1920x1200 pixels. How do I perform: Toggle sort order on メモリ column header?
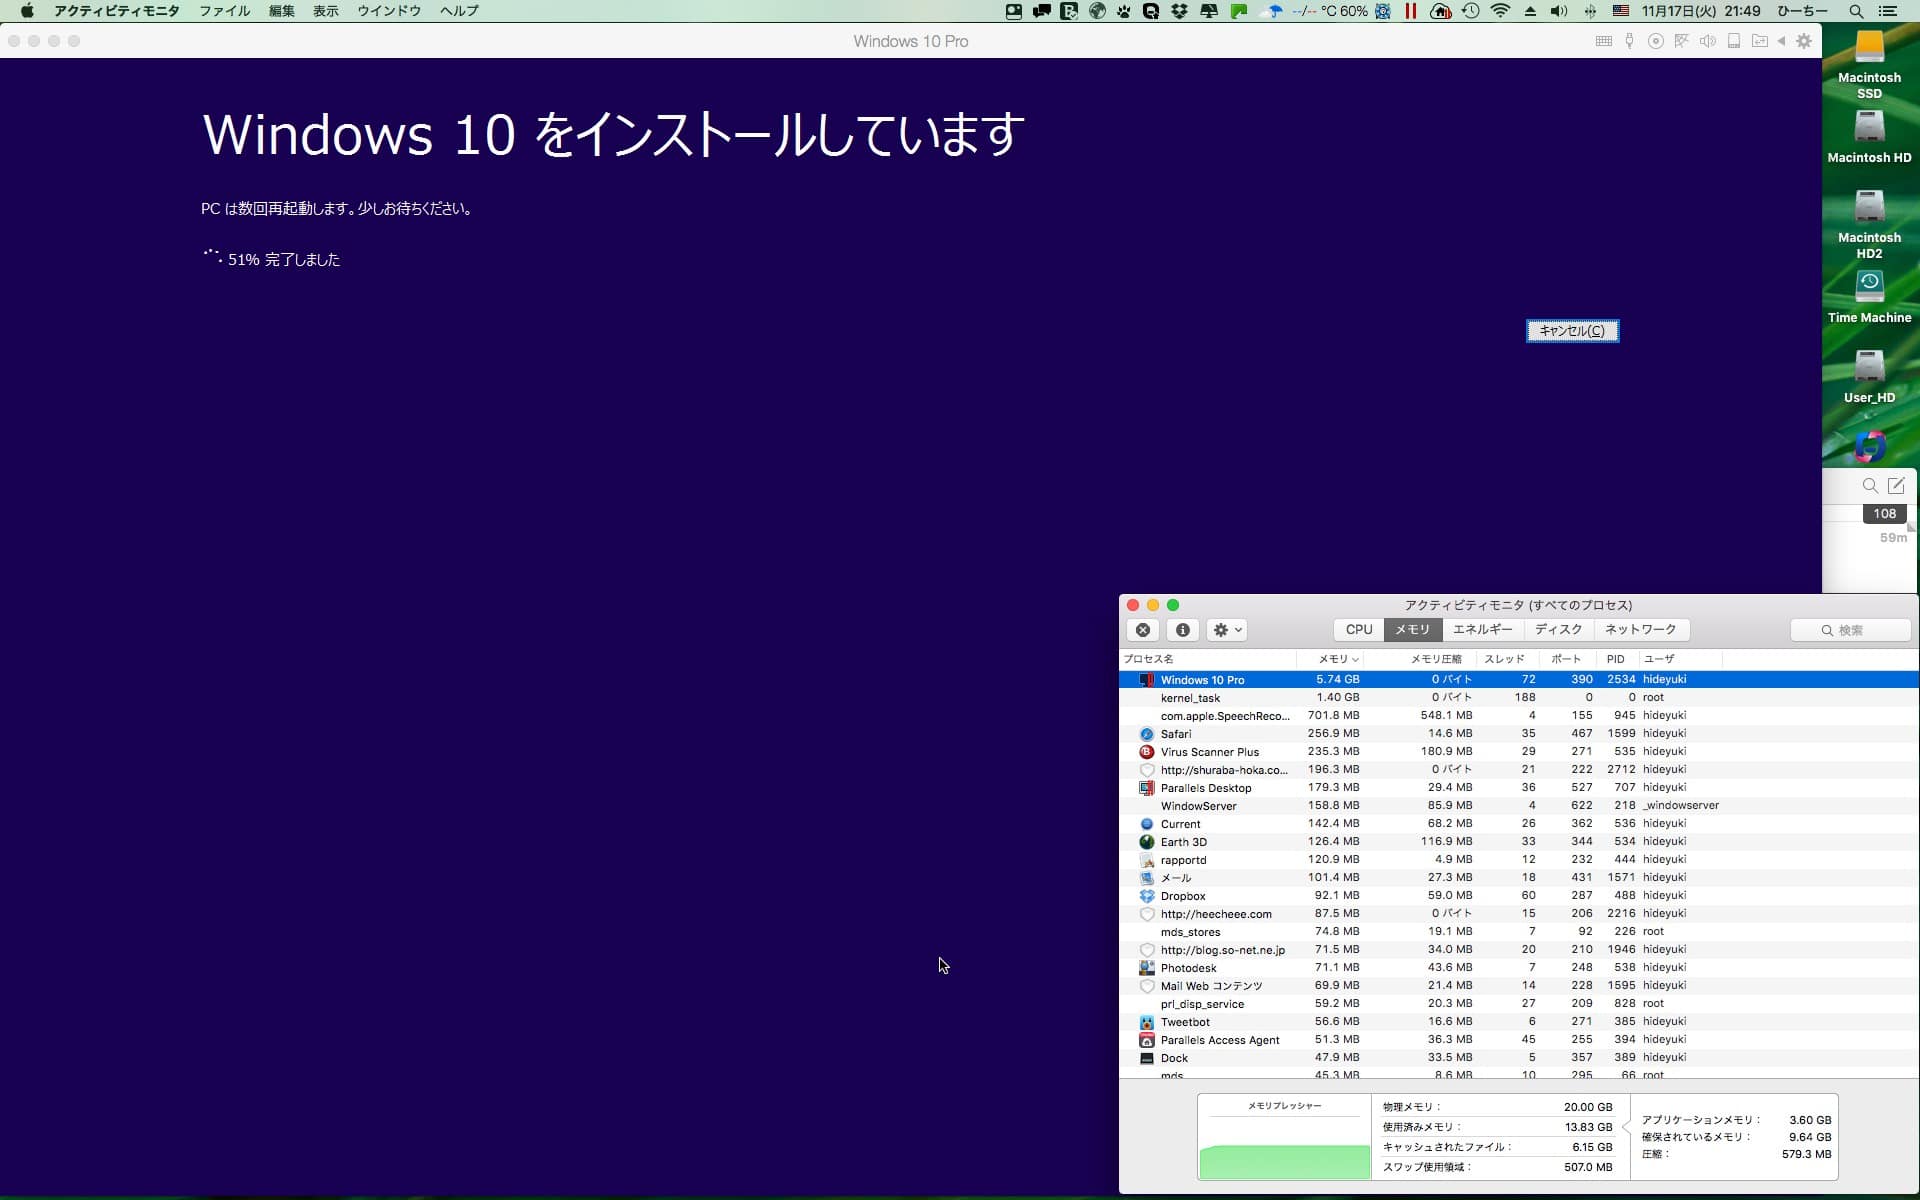pos(1337,659)
